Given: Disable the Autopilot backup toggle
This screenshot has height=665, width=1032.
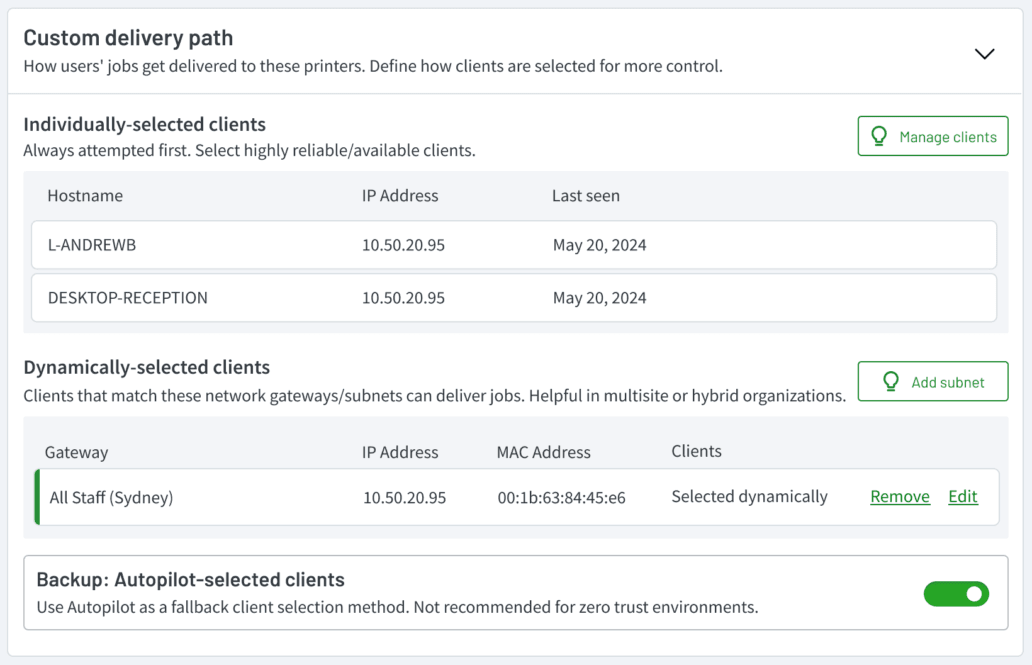Looking at the screenshot, I should pos(955,594).
